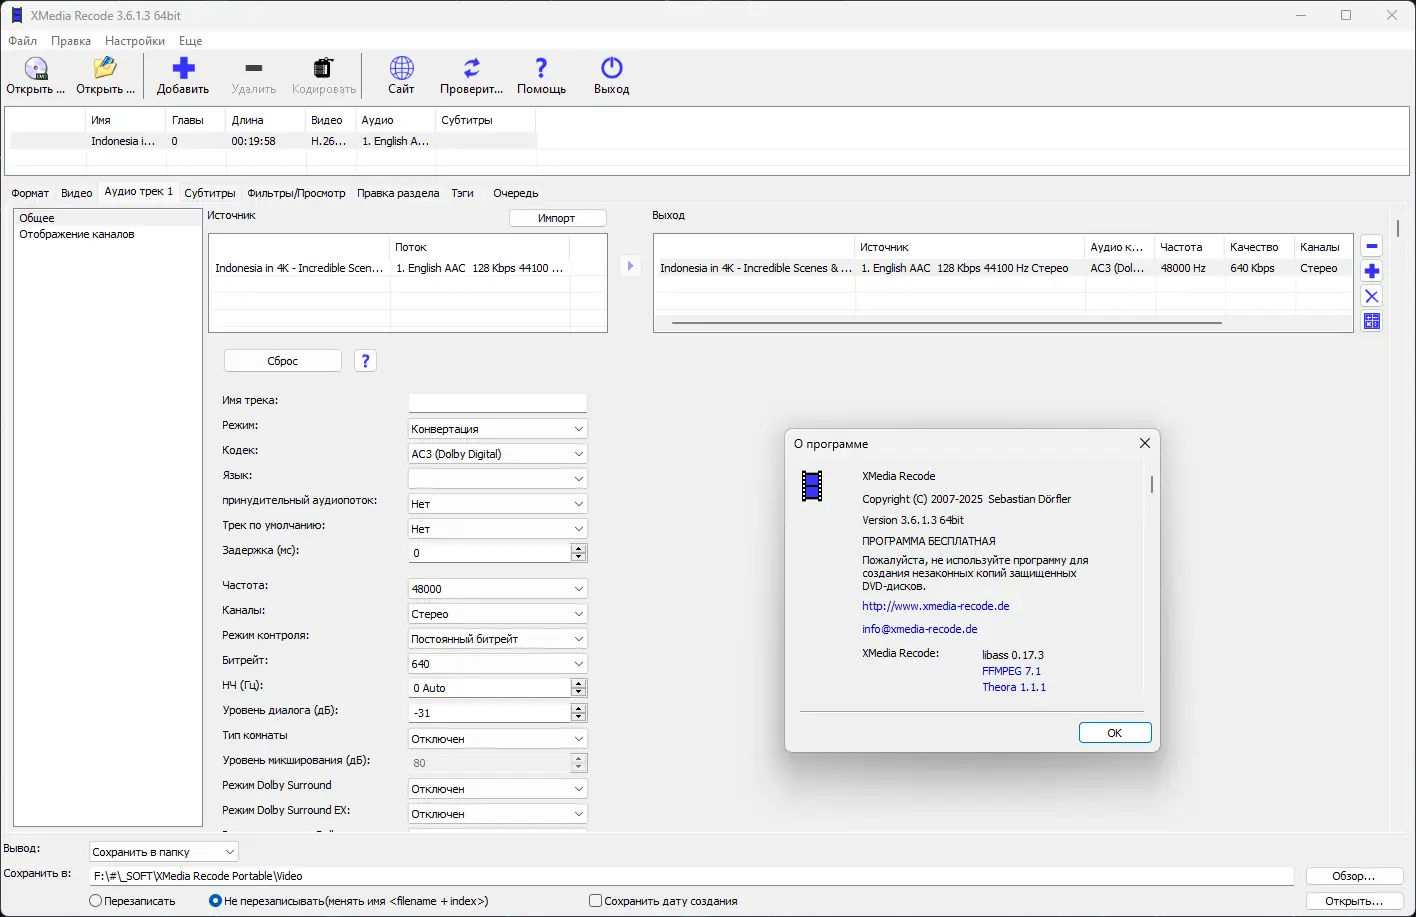1416x917 pixels.
Task: Switch to the Тэги tab
Action: pos(462,193)
